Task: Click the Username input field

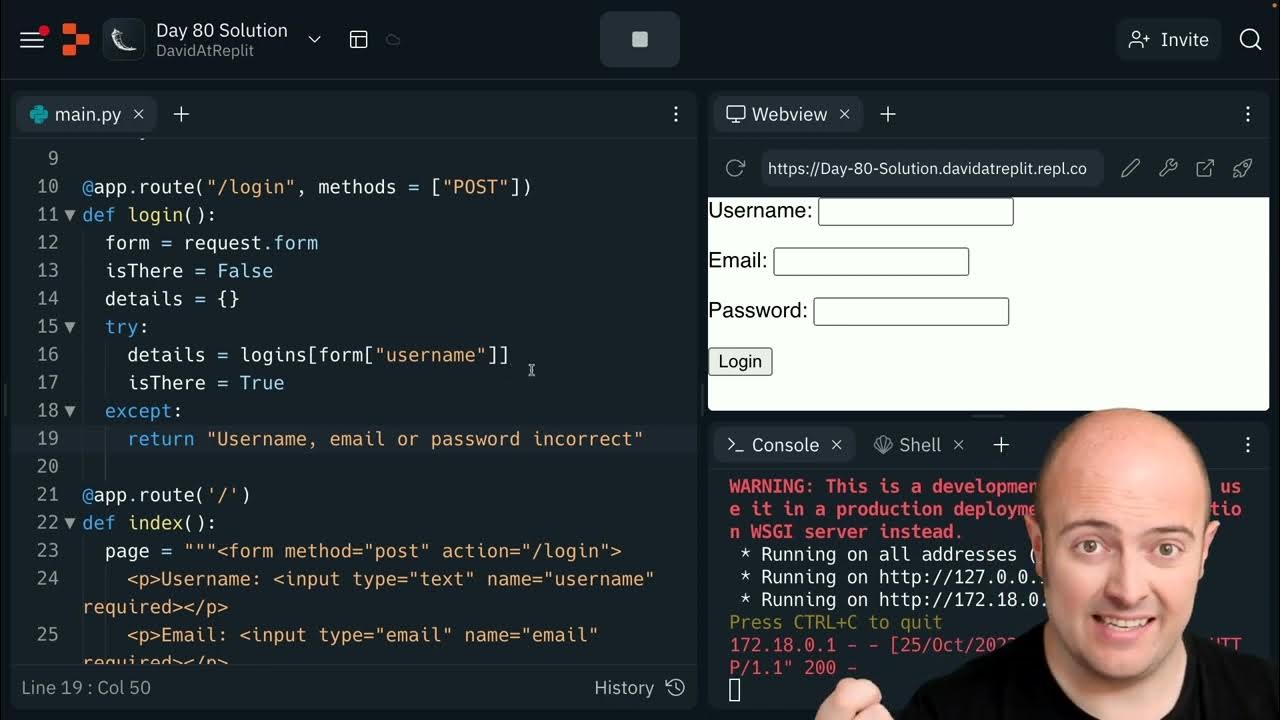Action: pos(916,211)
